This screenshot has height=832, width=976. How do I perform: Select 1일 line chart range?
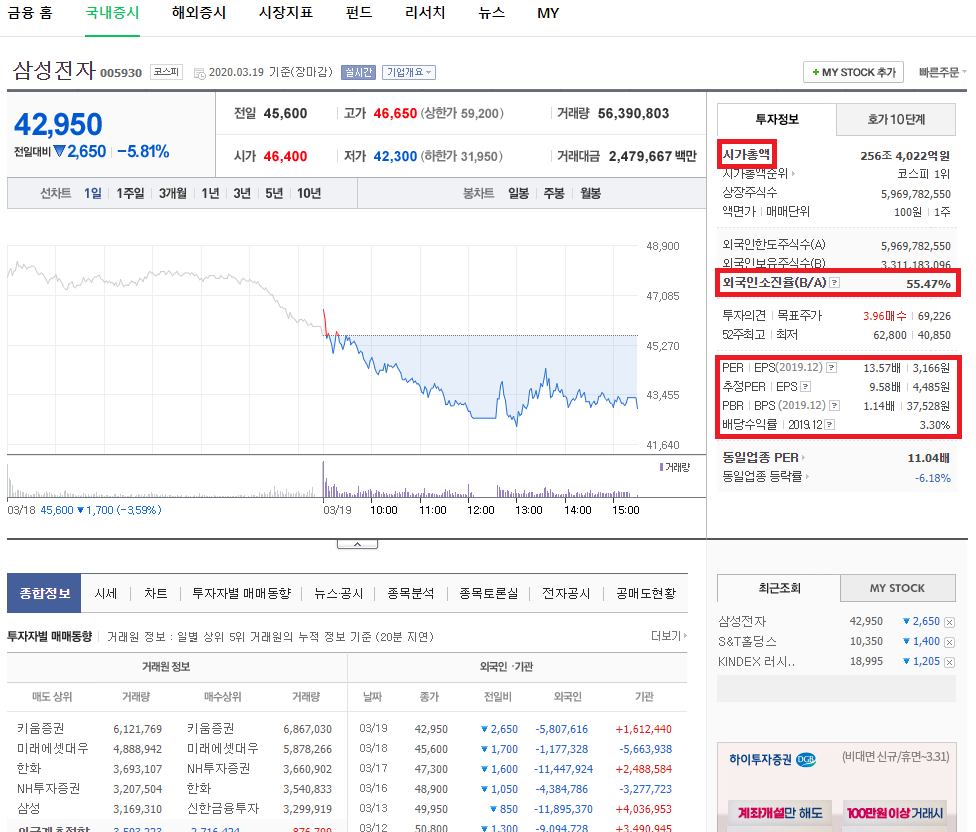click(93, 194)
